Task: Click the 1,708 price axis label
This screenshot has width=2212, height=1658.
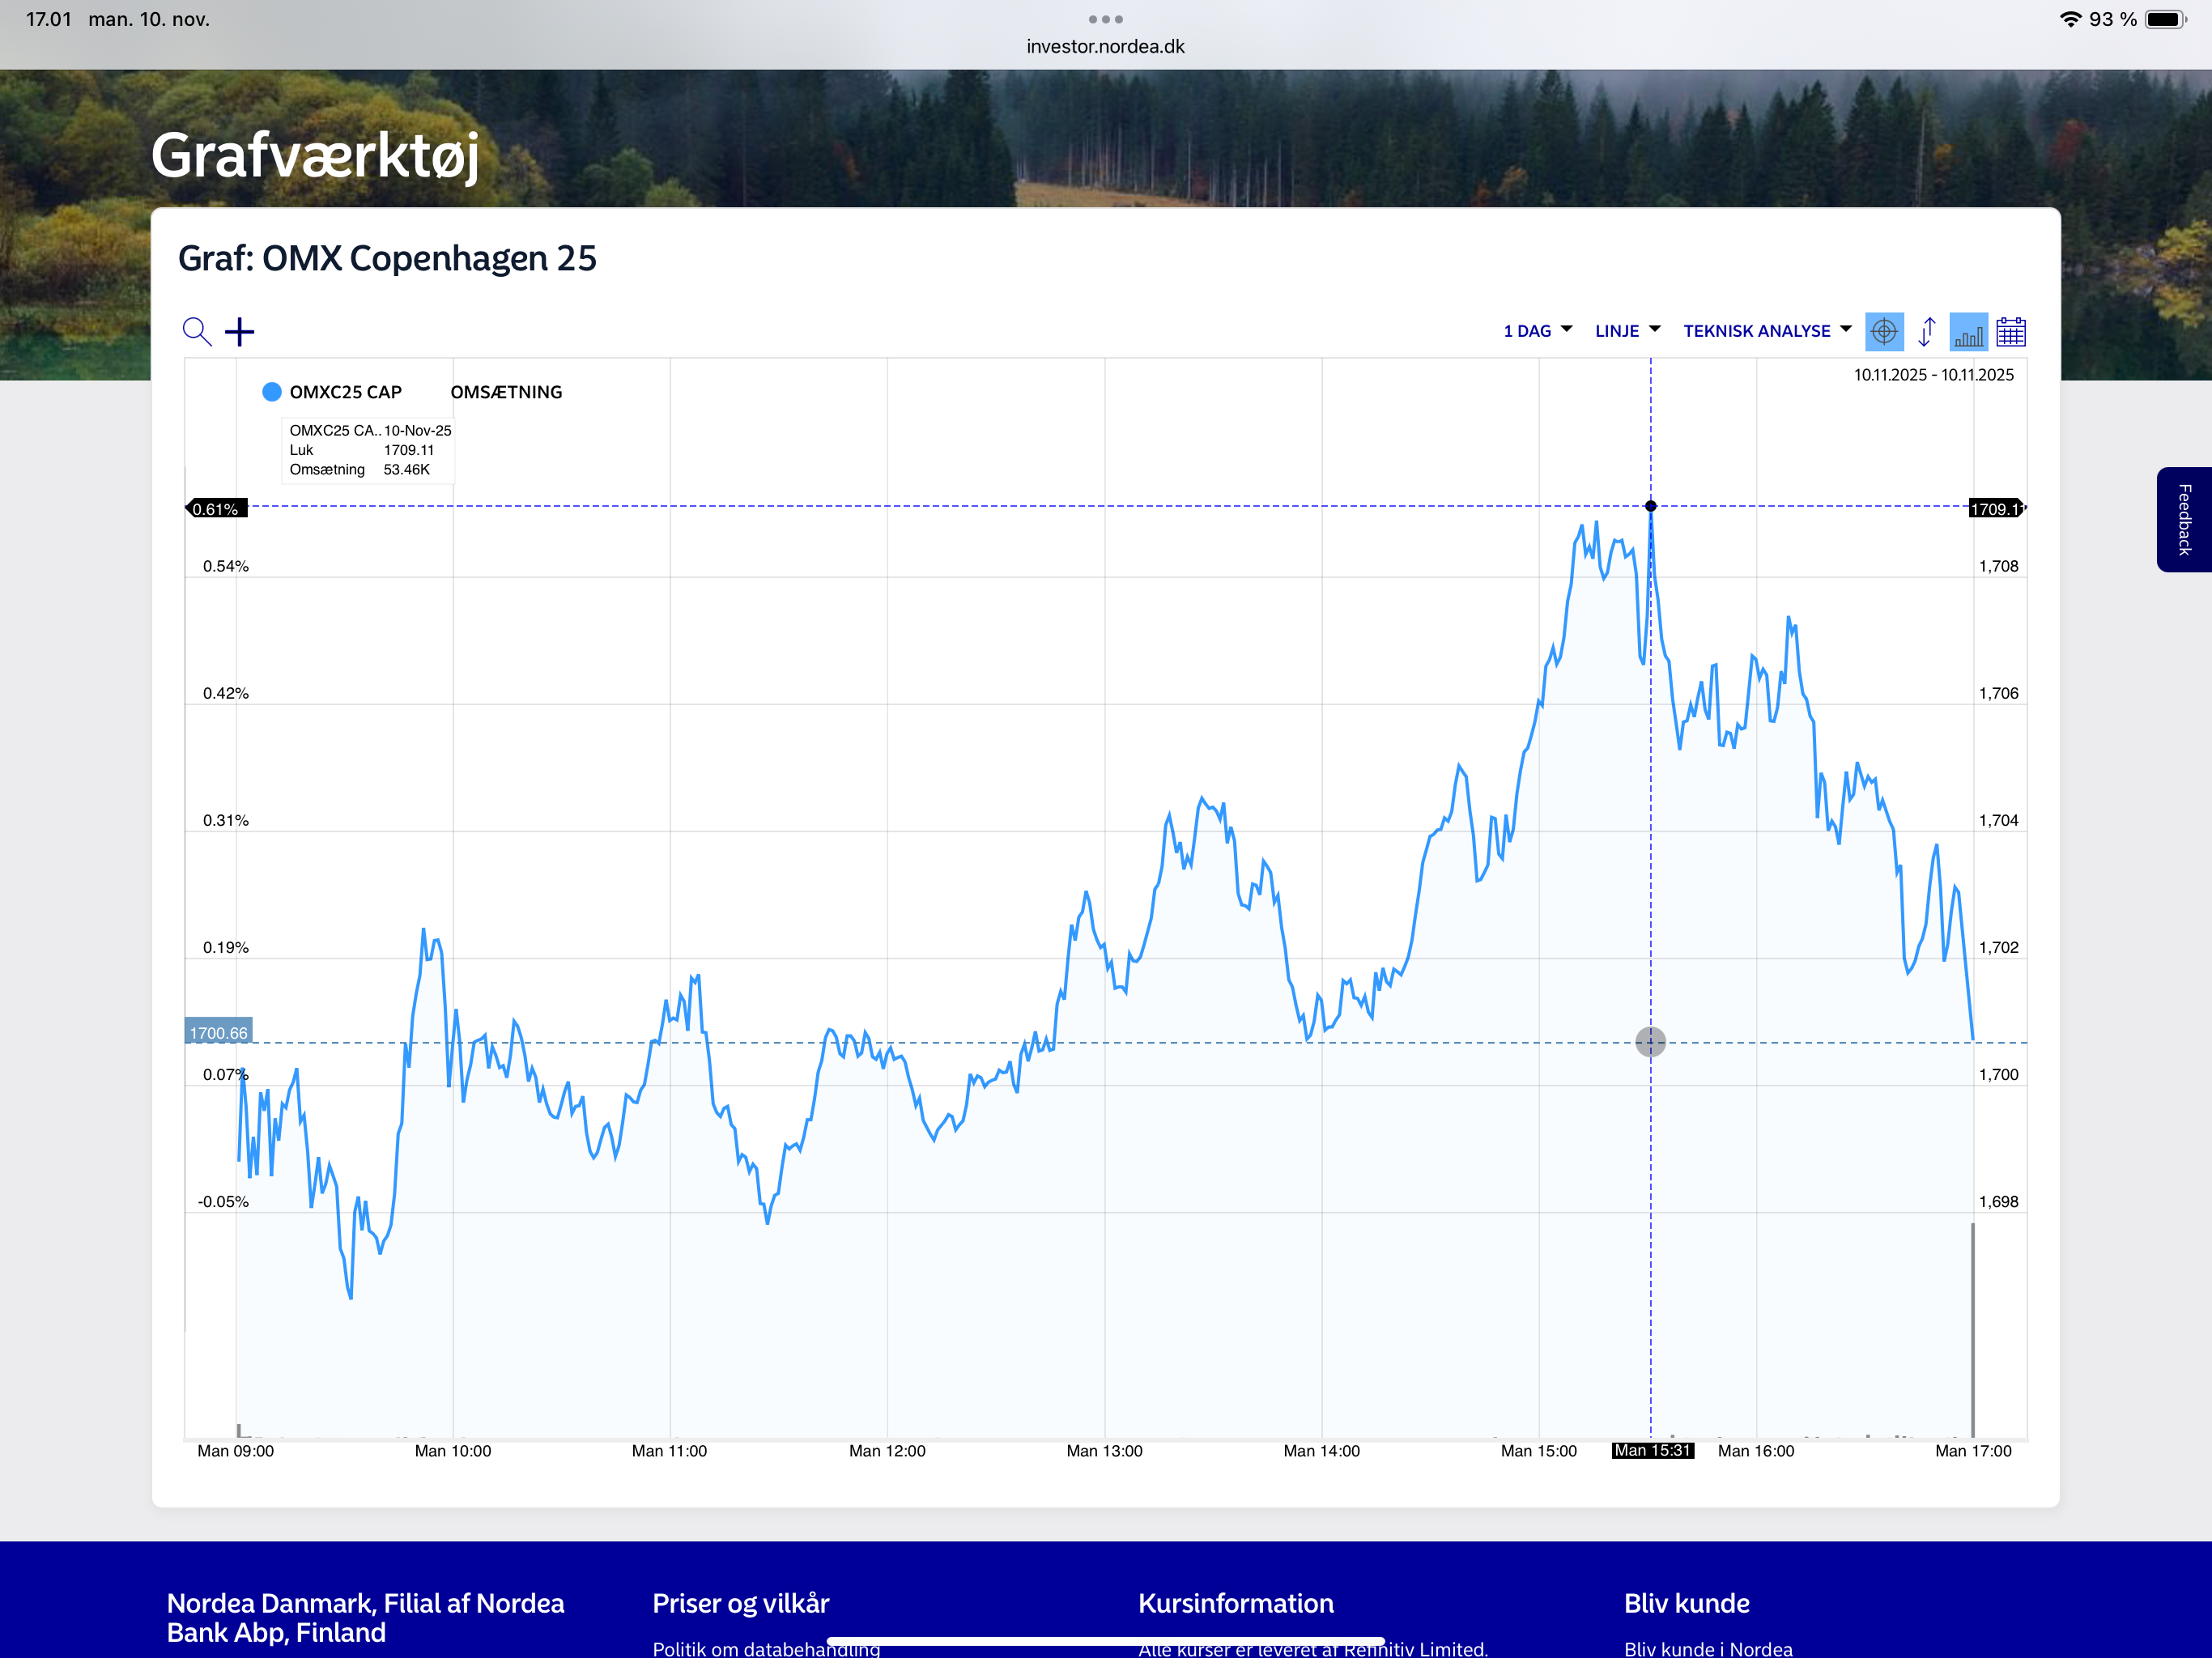Action: (x=1999, y=566)
